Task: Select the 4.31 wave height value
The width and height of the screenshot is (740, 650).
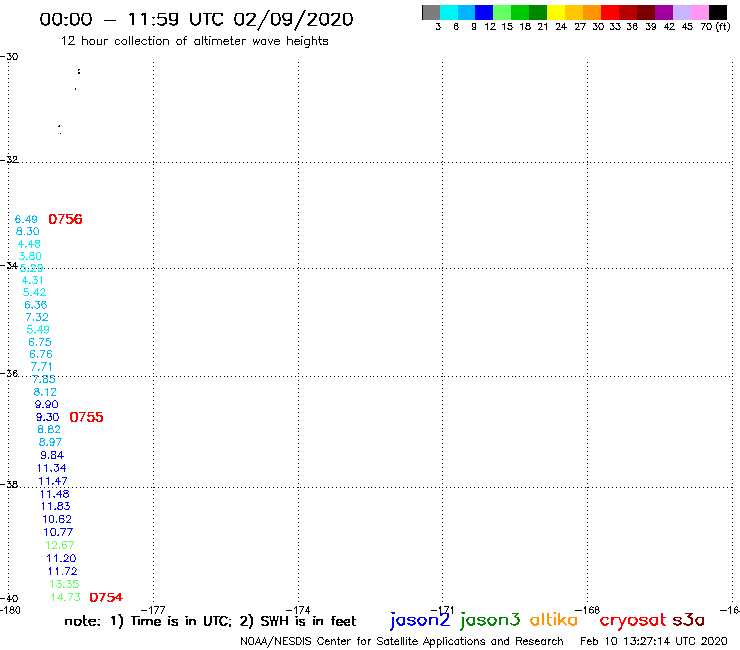Action: coord(33,280)
